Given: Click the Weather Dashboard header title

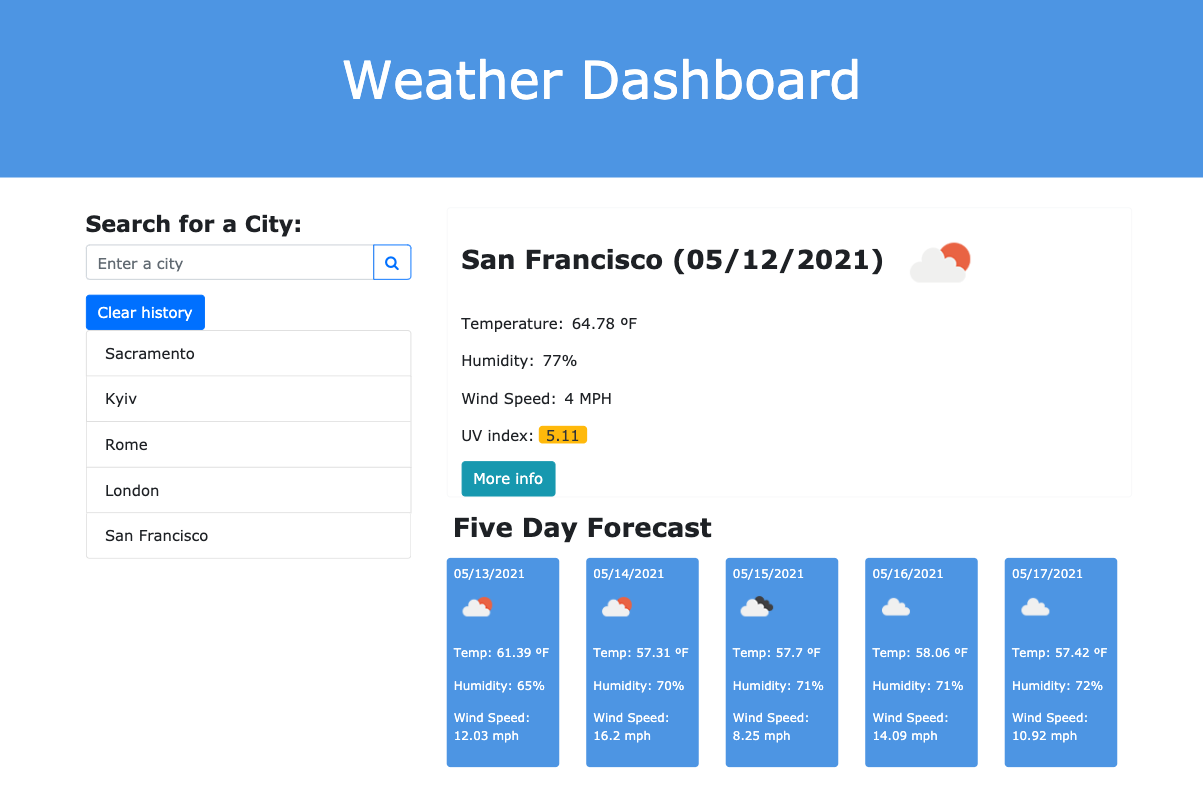Looking at the screenshot, I should pyautogui.click(x=601, y=80).
